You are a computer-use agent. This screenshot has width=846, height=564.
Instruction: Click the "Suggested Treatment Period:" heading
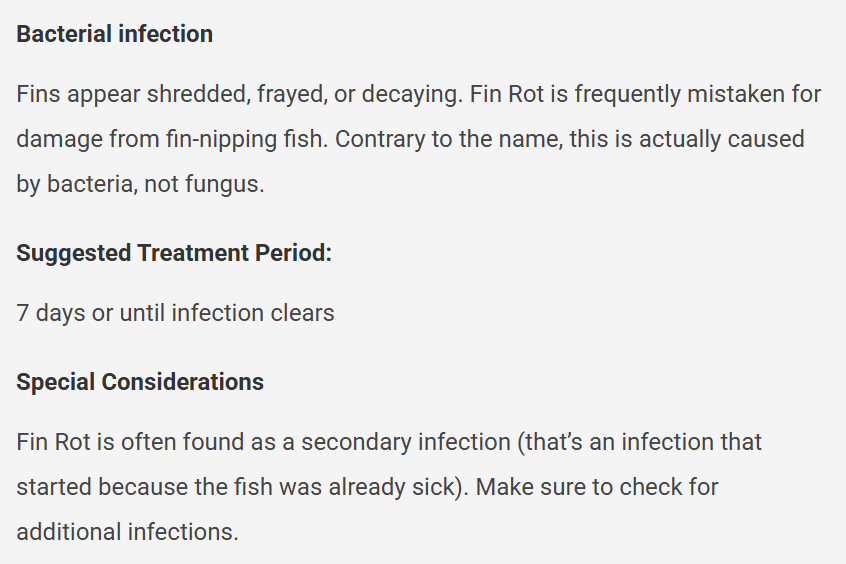coord(174,253)
